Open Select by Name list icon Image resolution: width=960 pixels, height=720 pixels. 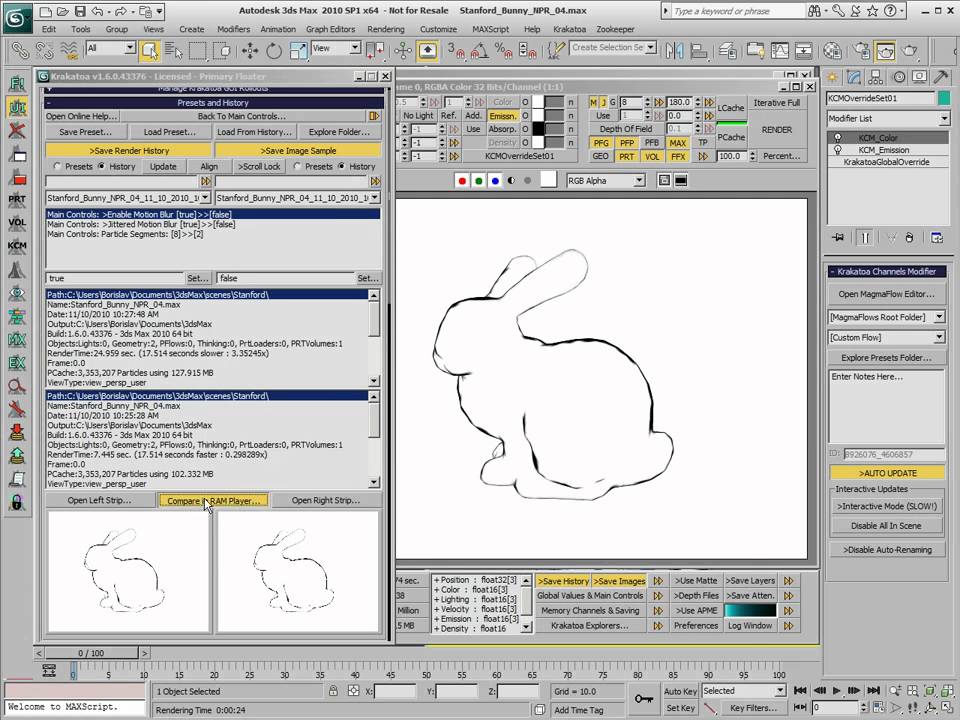click(x=174, y=51)
